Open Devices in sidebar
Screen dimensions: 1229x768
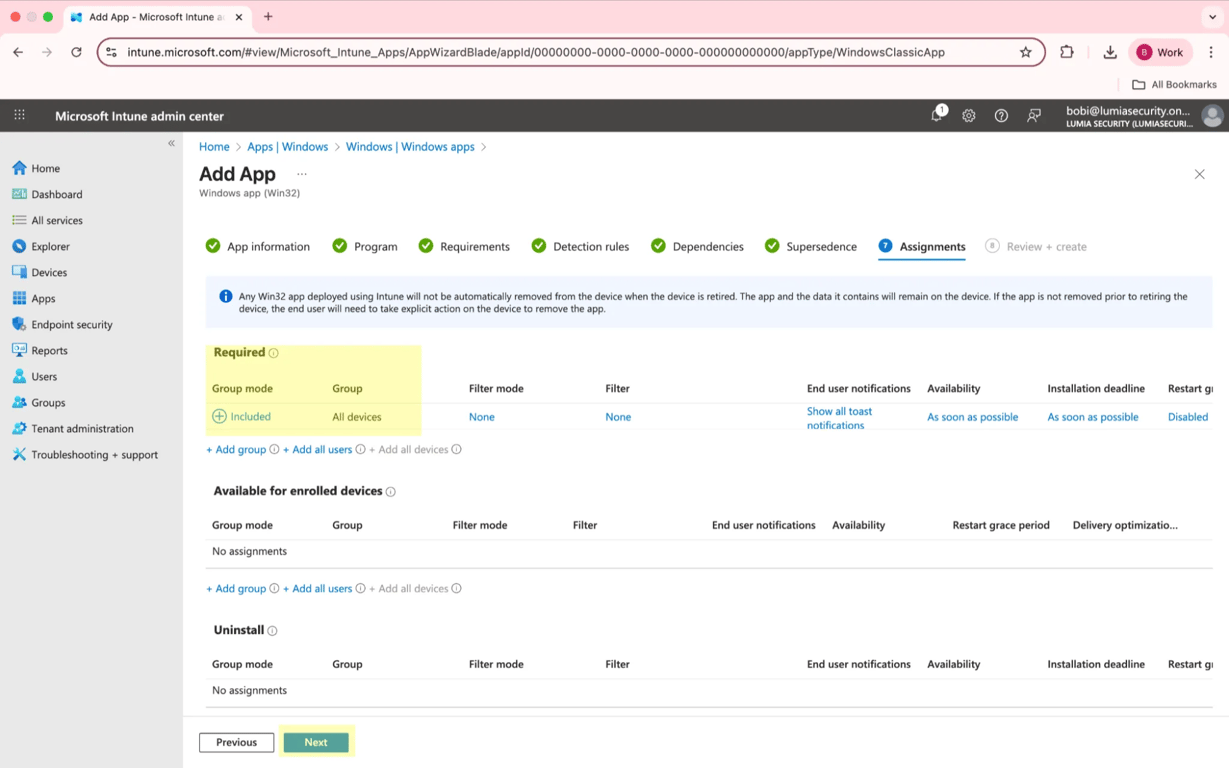49,272
